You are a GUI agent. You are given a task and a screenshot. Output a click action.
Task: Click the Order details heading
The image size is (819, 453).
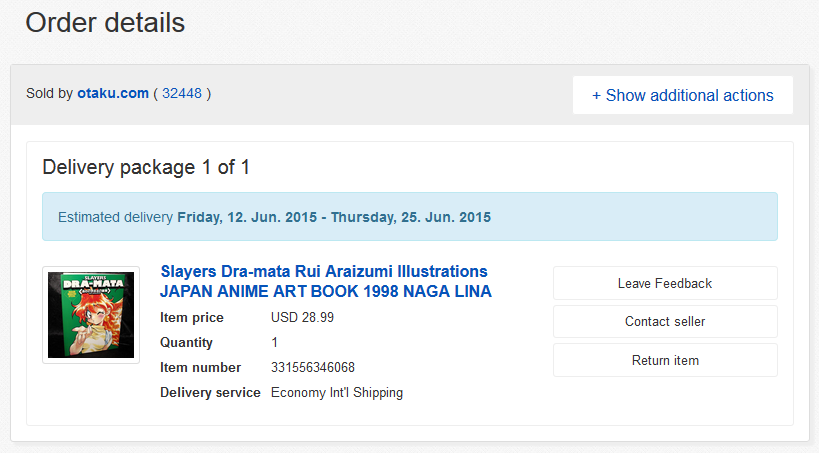(105, 23)
